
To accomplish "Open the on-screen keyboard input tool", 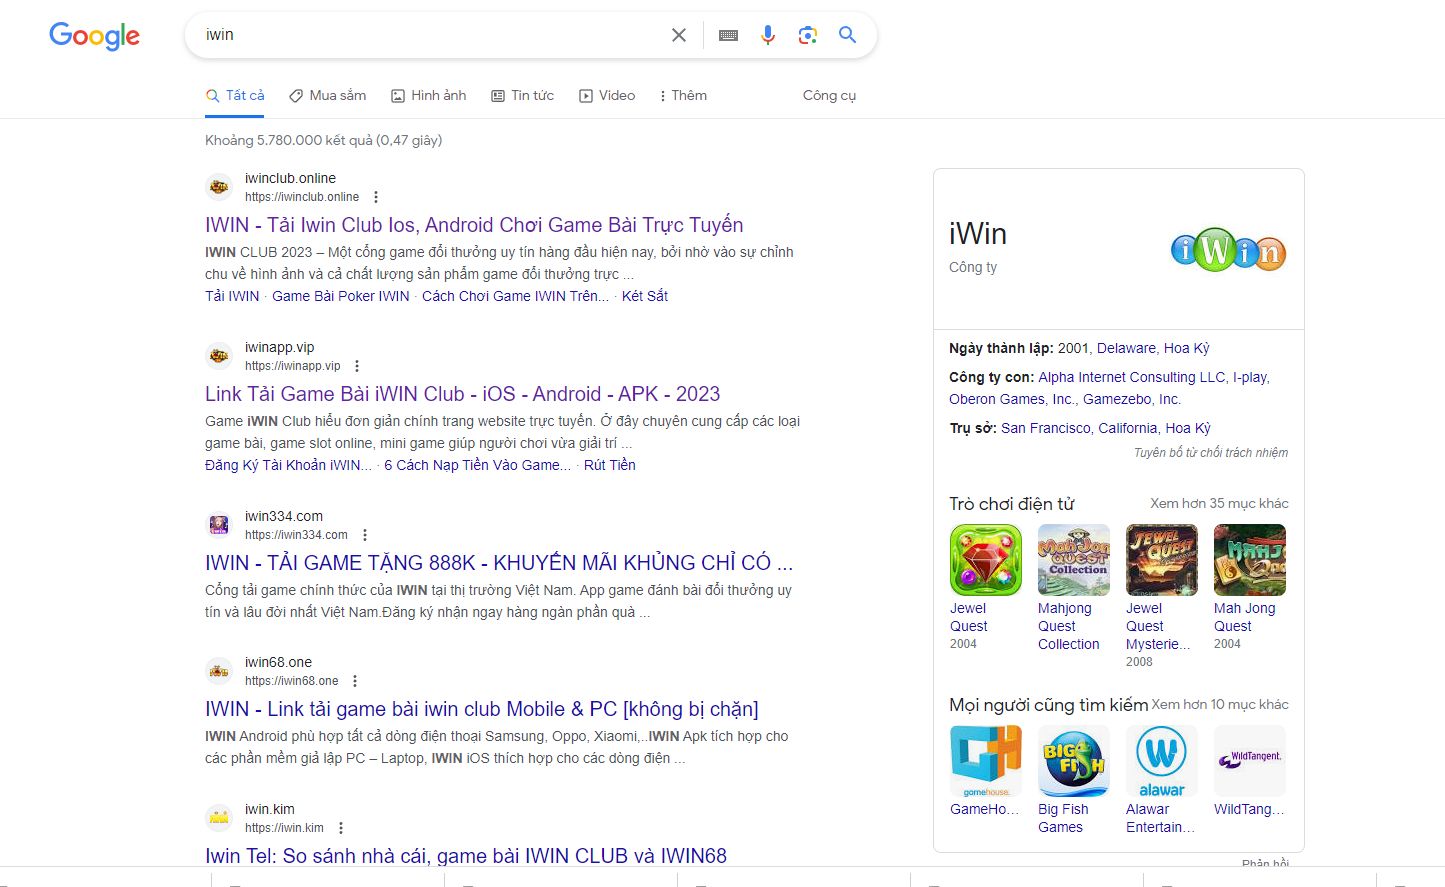I will [x=728, y=35].
